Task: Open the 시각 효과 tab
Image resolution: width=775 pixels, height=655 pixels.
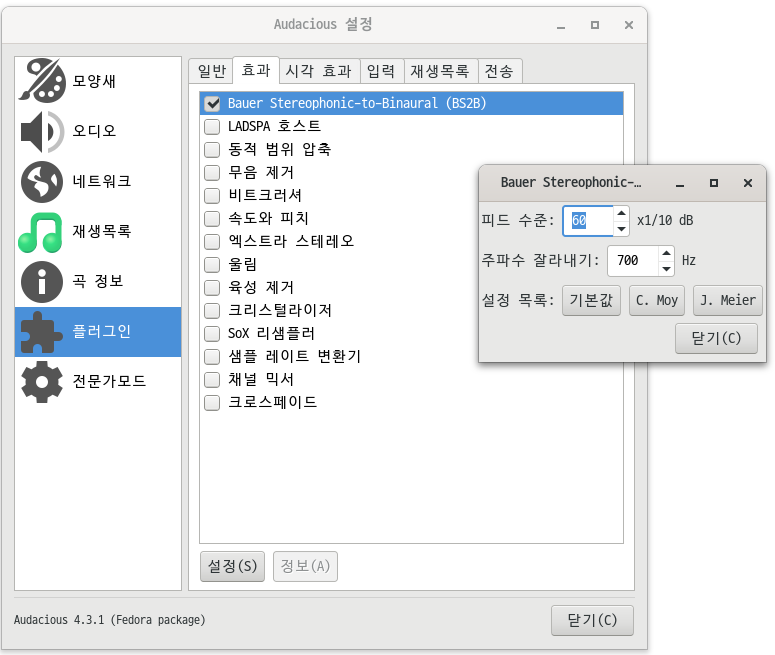Action: click(319, 71)
